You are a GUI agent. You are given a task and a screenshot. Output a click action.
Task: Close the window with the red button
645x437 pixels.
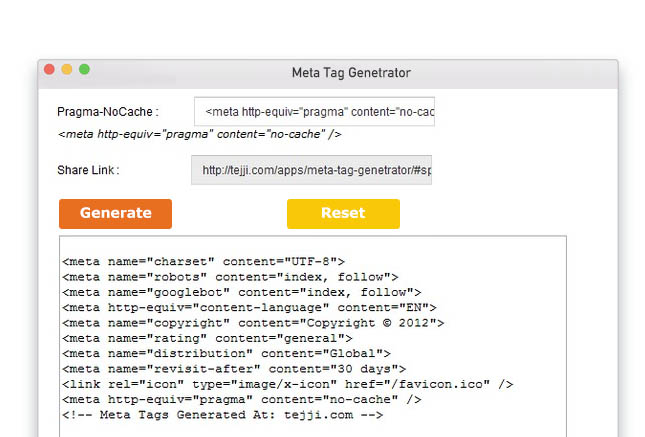click(x=49, y=69)
